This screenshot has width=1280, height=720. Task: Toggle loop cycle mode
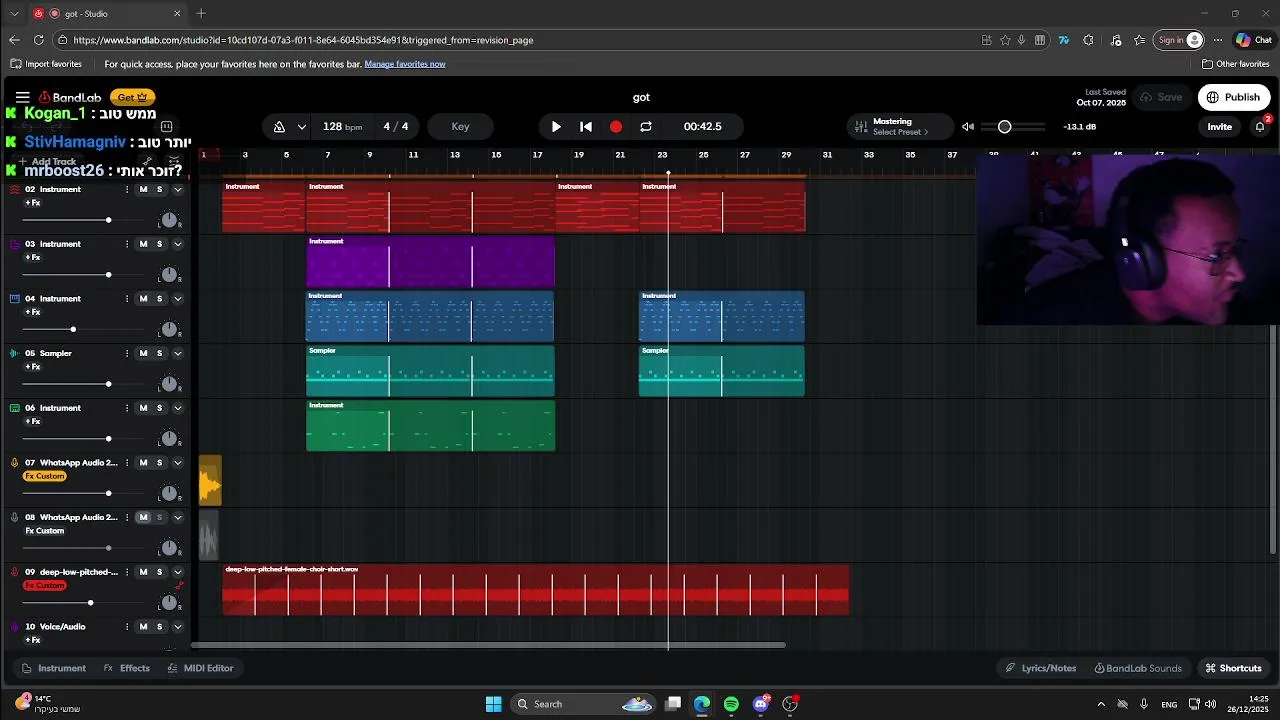(x=646, y=127)
